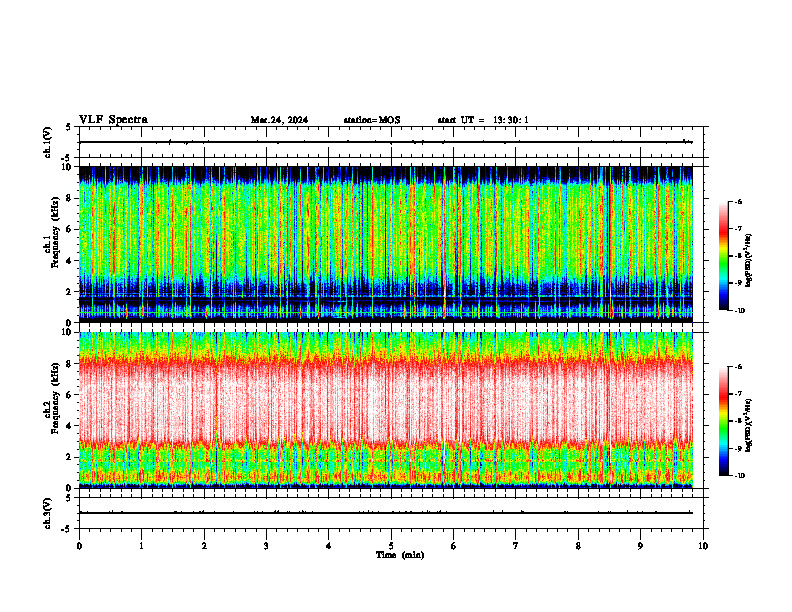Click the log(PSD) unit label beside ch.2 colorbar
The height and width of the screenshot is (612, 792).
tap(748, 425)
